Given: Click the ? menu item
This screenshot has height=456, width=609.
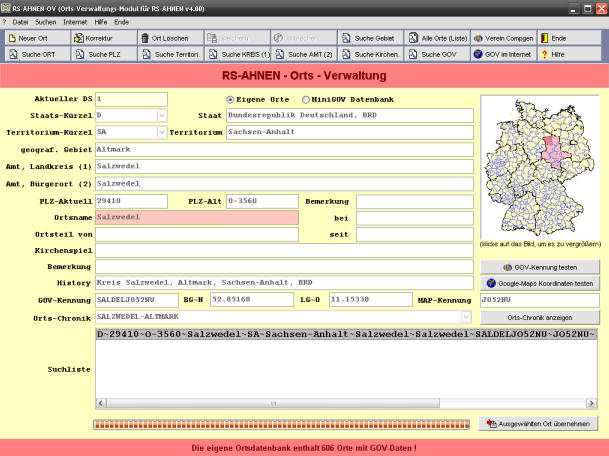Looking at the screenshot, I should click(5, 22).
